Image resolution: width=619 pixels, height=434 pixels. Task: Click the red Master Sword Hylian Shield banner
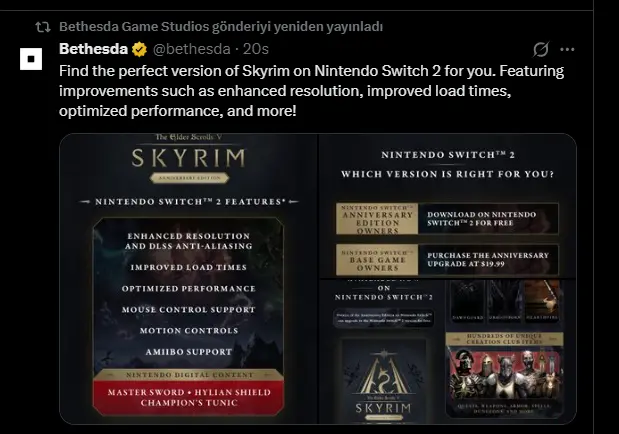coord(189,397)
